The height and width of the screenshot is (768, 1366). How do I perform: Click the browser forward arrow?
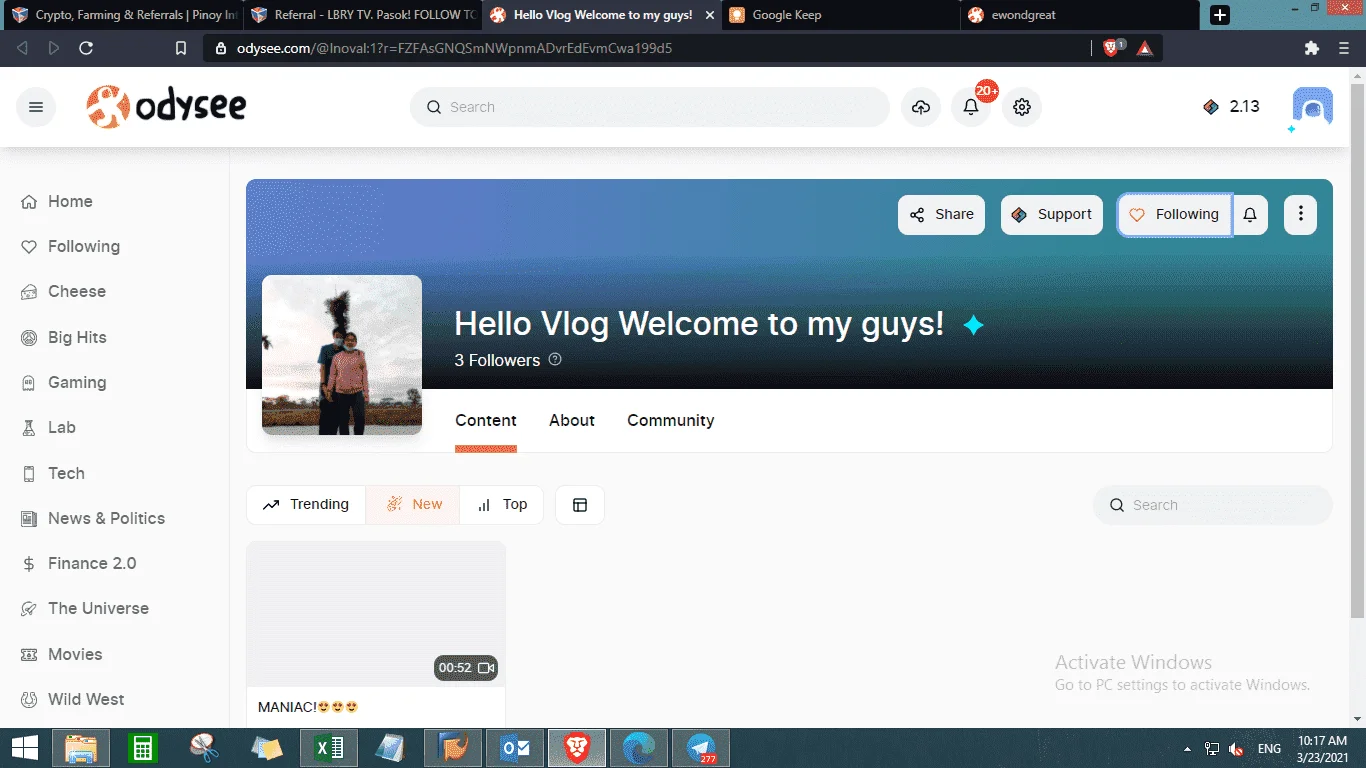tap(54, 48)
